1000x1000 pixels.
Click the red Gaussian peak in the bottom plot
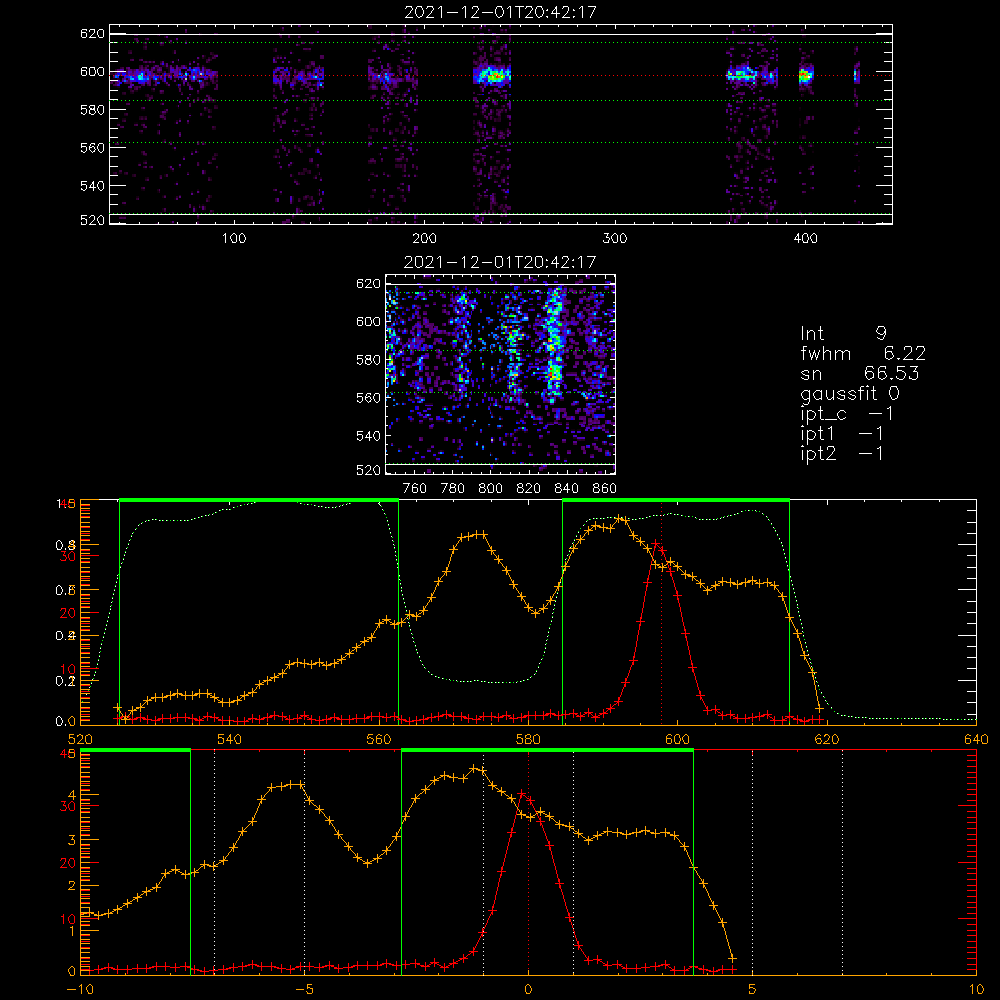point(522,794)
